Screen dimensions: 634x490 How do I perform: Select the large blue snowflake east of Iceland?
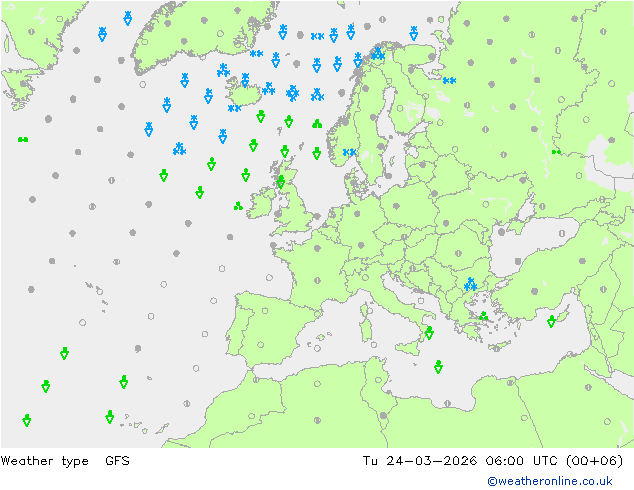coord(292,93)
